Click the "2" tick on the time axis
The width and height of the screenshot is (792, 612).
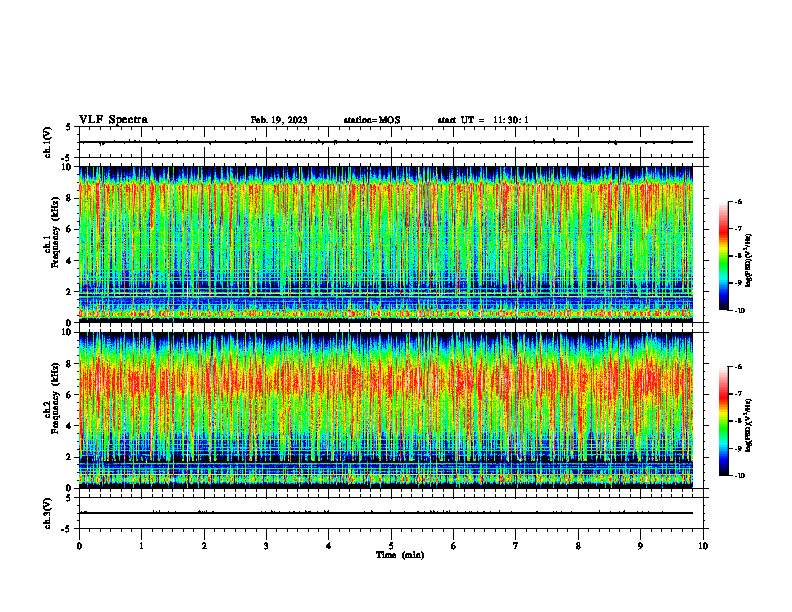[x=204, y=546]
